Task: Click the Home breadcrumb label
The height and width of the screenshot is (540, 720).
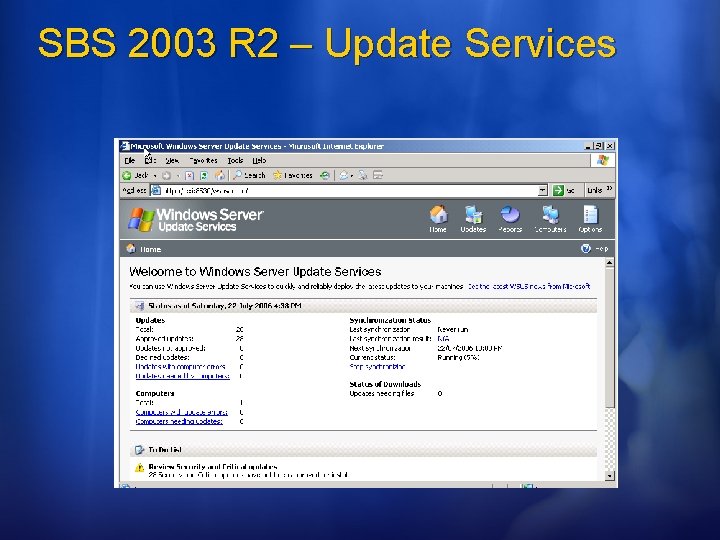Action: tap(150, 249)
